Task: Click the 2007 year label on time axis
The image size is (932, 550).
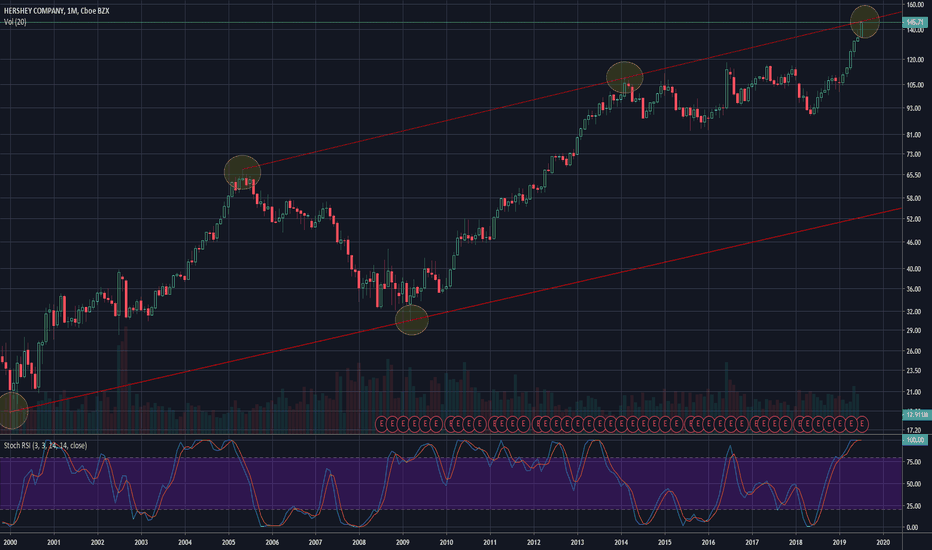Action: click(316, 542)
